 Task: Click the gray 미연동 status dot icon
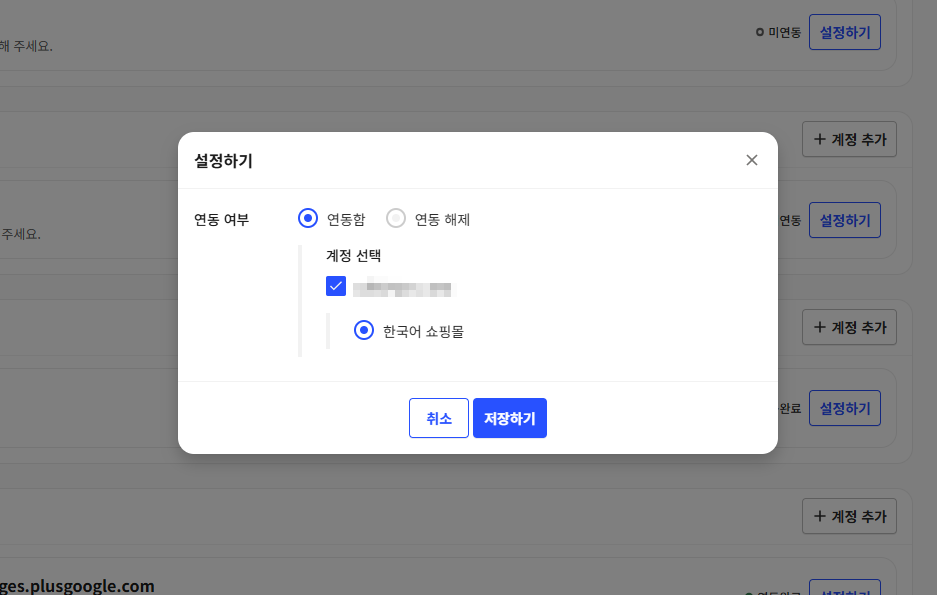760,32
